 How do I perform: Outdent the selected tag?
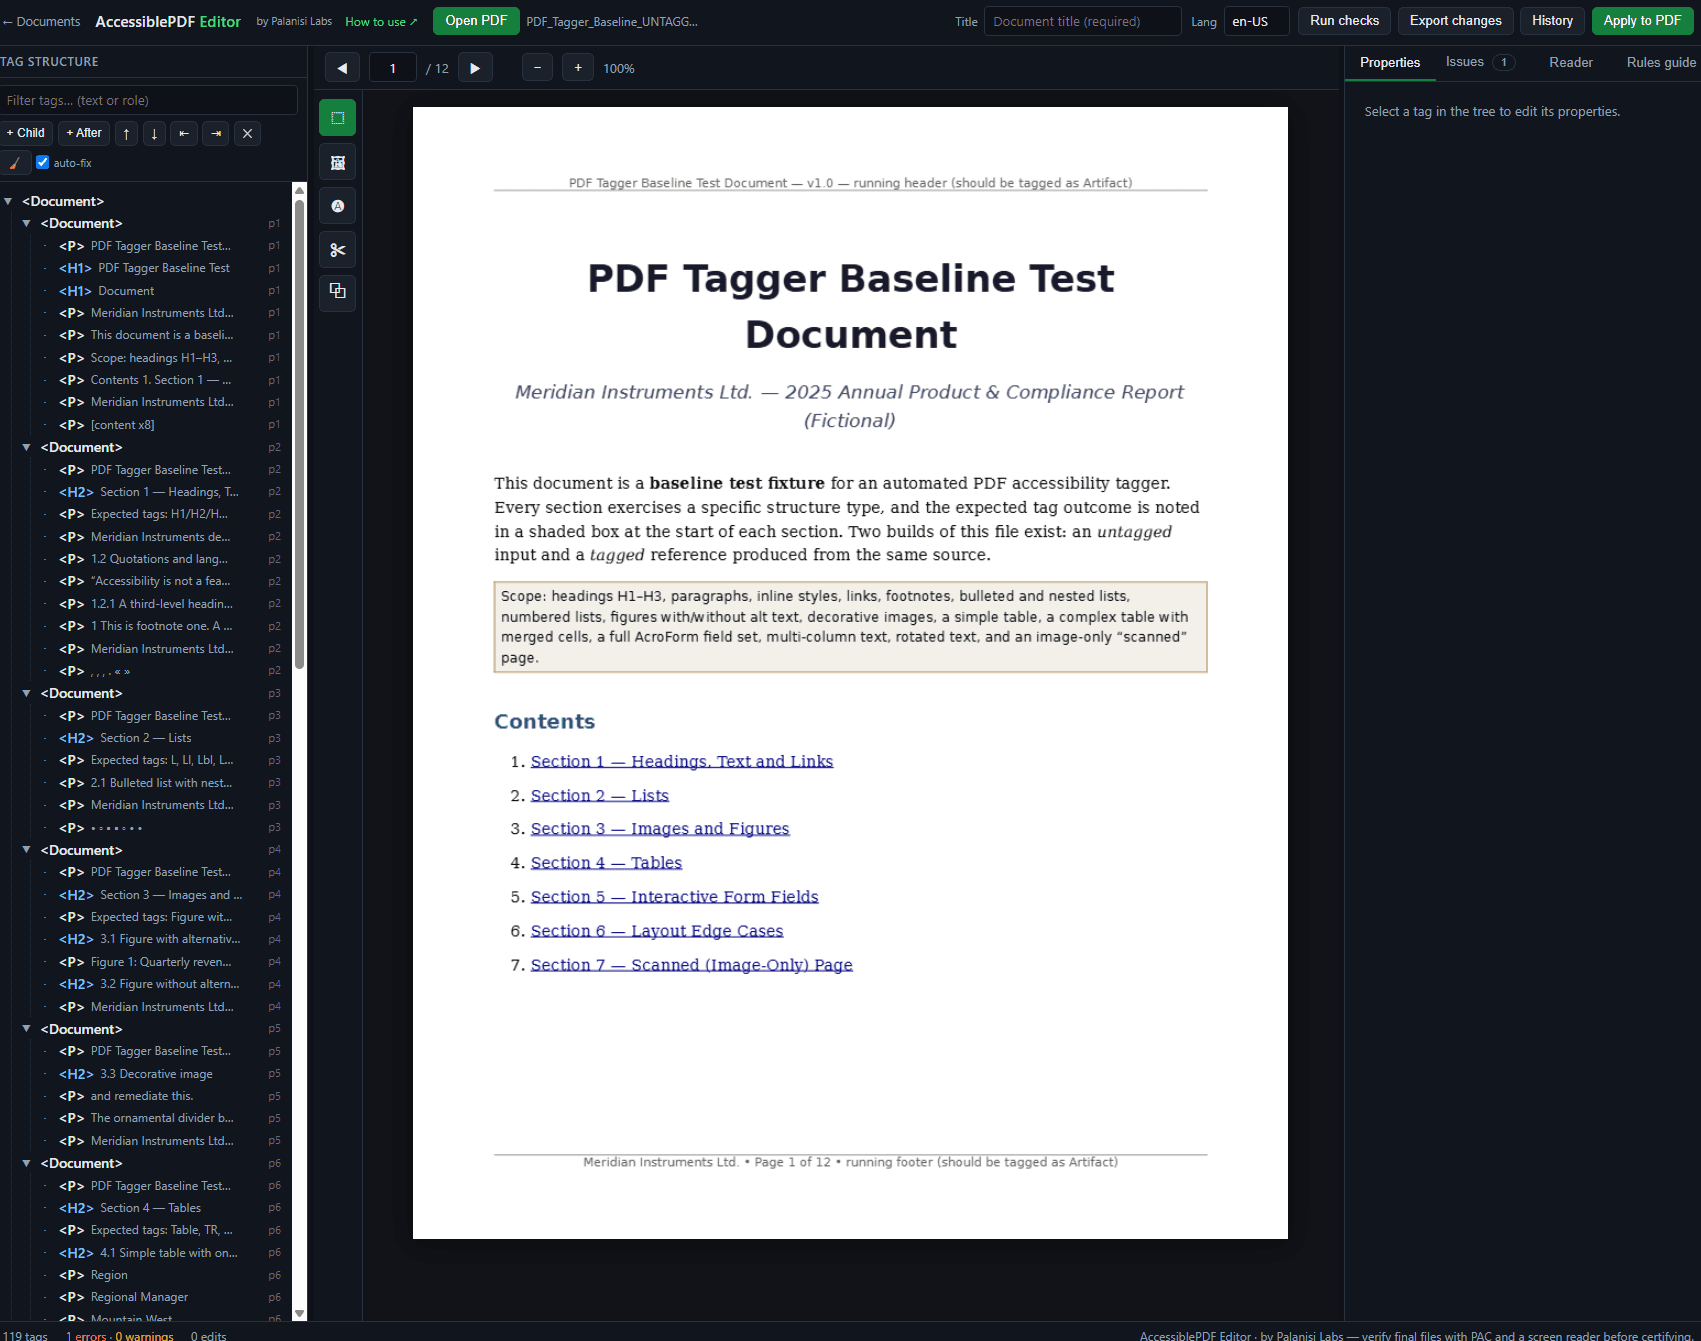(x=184, y=133)
